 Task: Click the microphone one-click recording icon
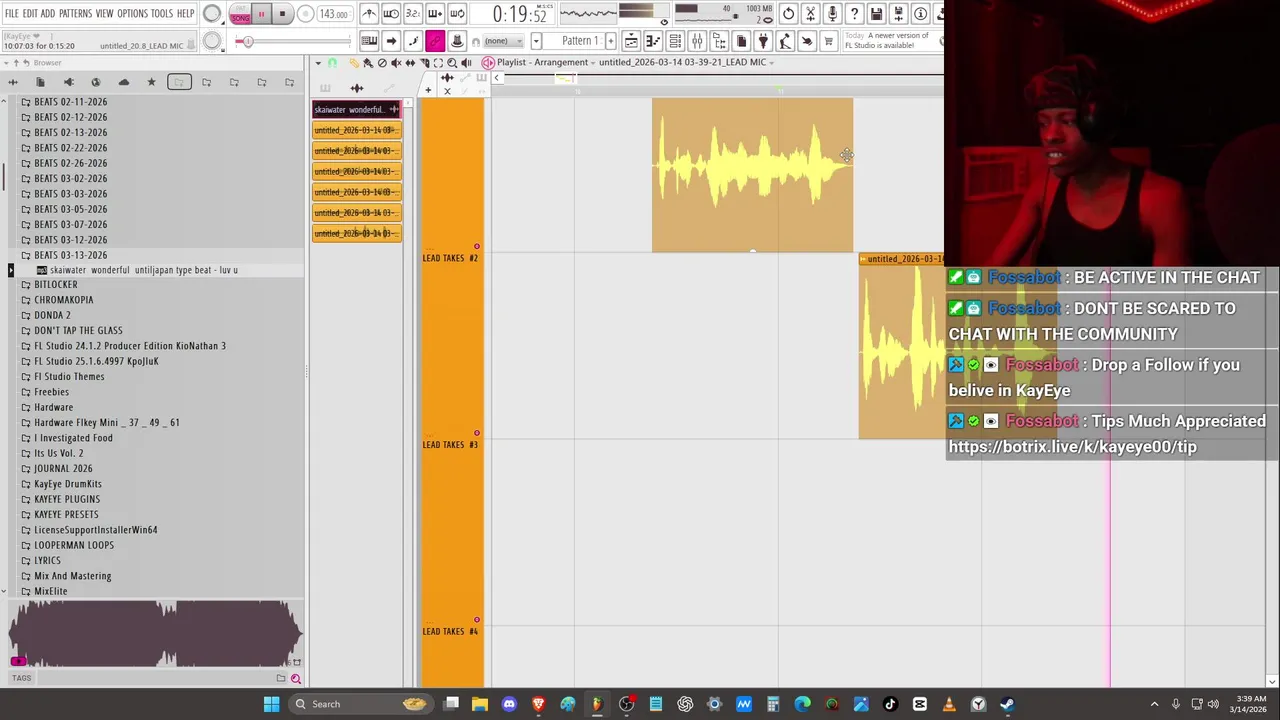coord(832,14)
